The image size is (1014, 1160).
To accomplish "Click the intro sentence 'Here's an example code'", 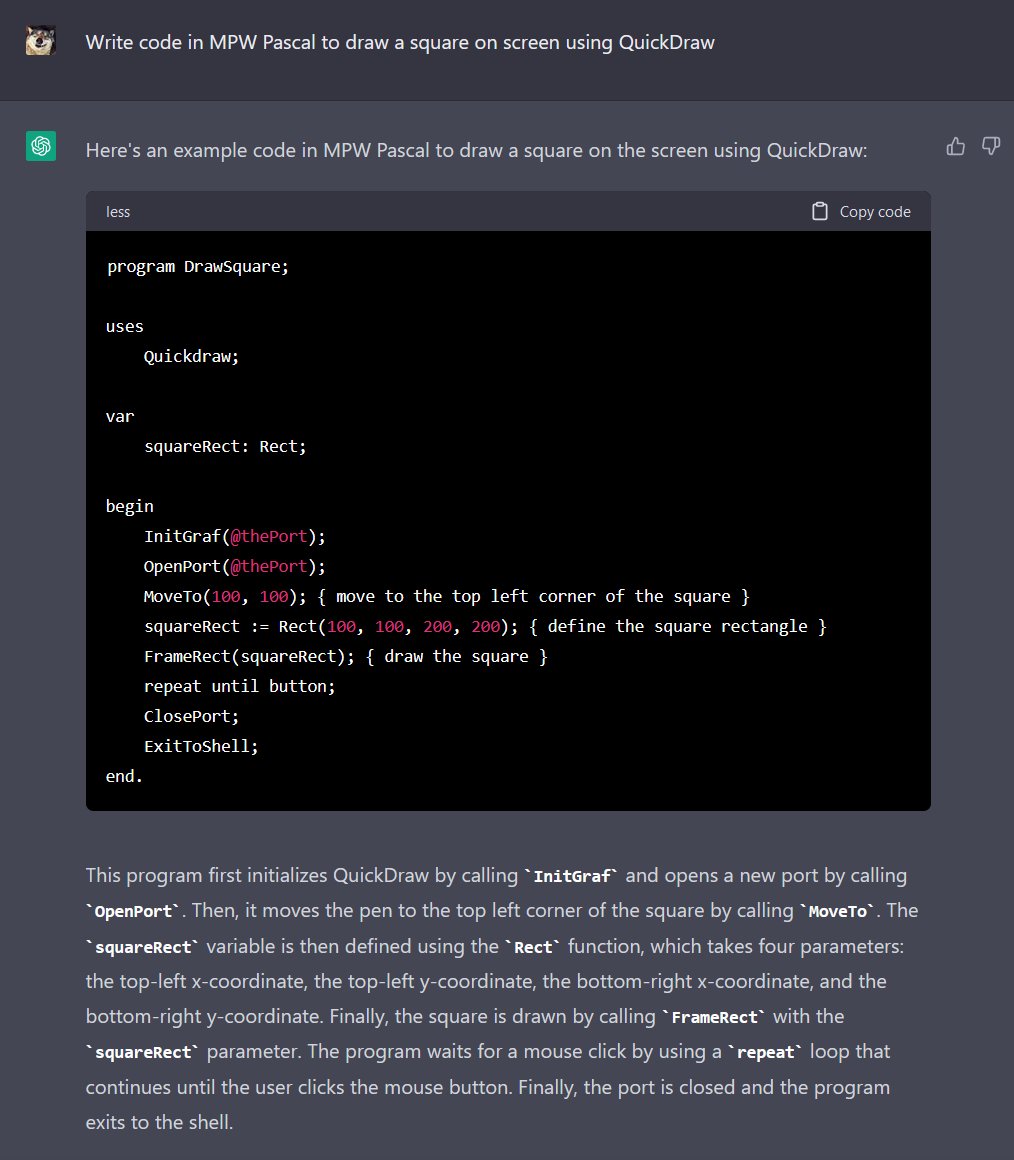I will [x=476, y=150].
